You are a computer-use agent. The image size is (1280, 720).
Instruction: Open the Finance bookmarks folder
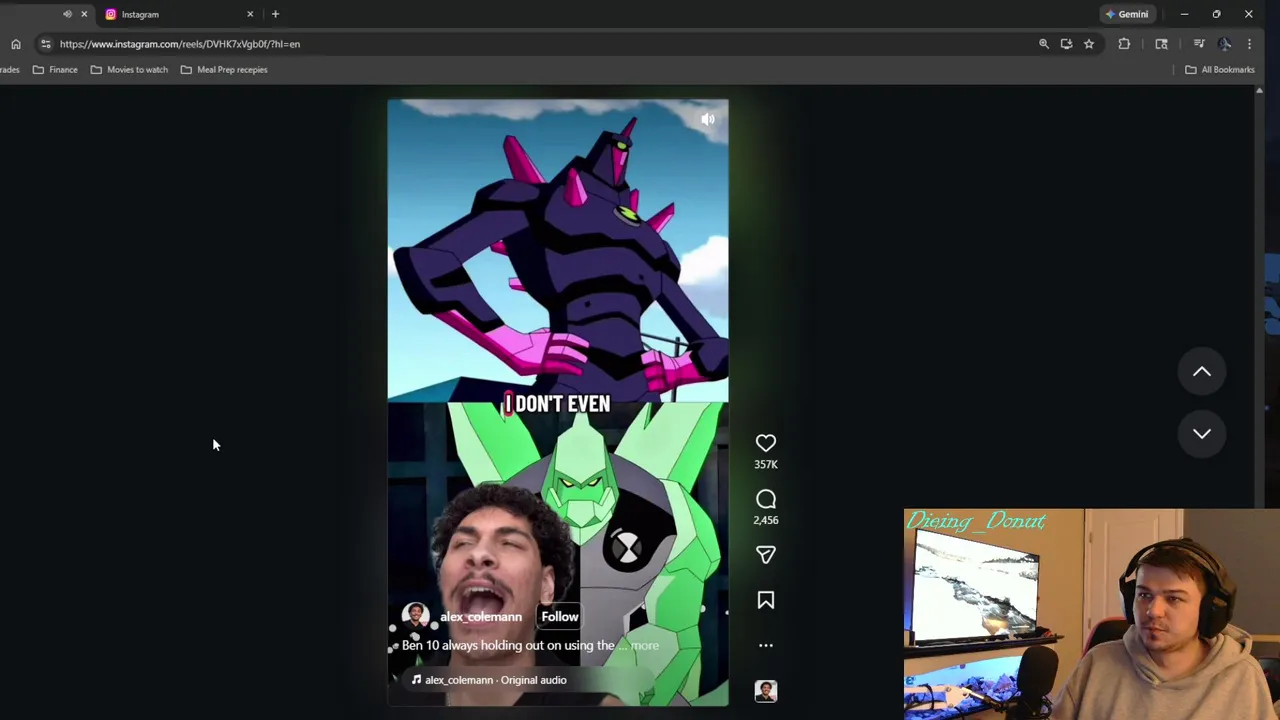click(x=55, y=70)
